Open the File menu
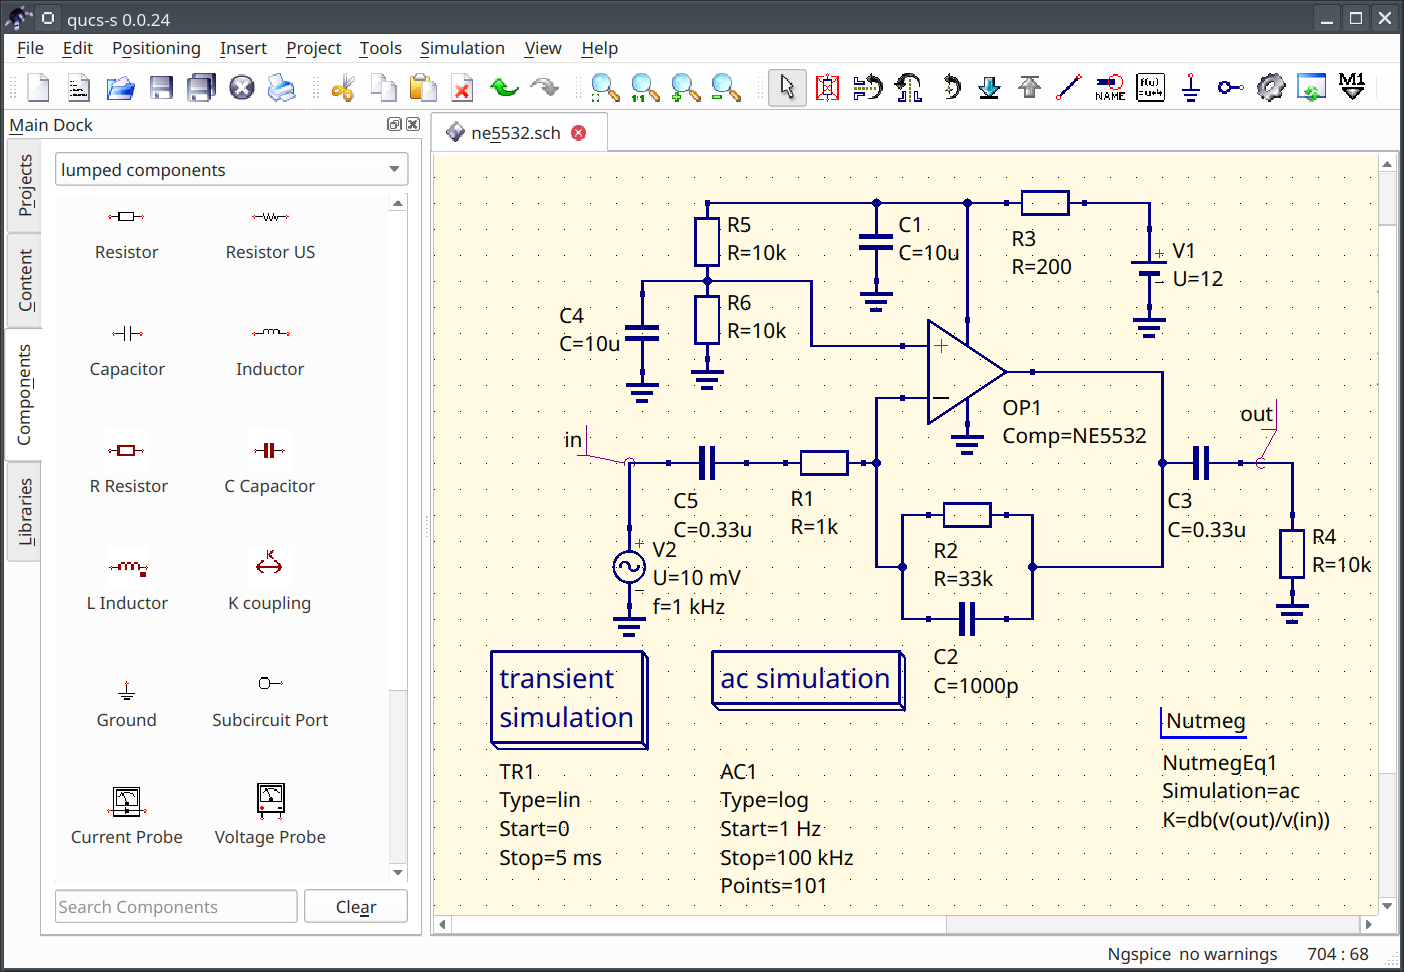Screen dimensions: 1404x972 [x=30, y=48]
